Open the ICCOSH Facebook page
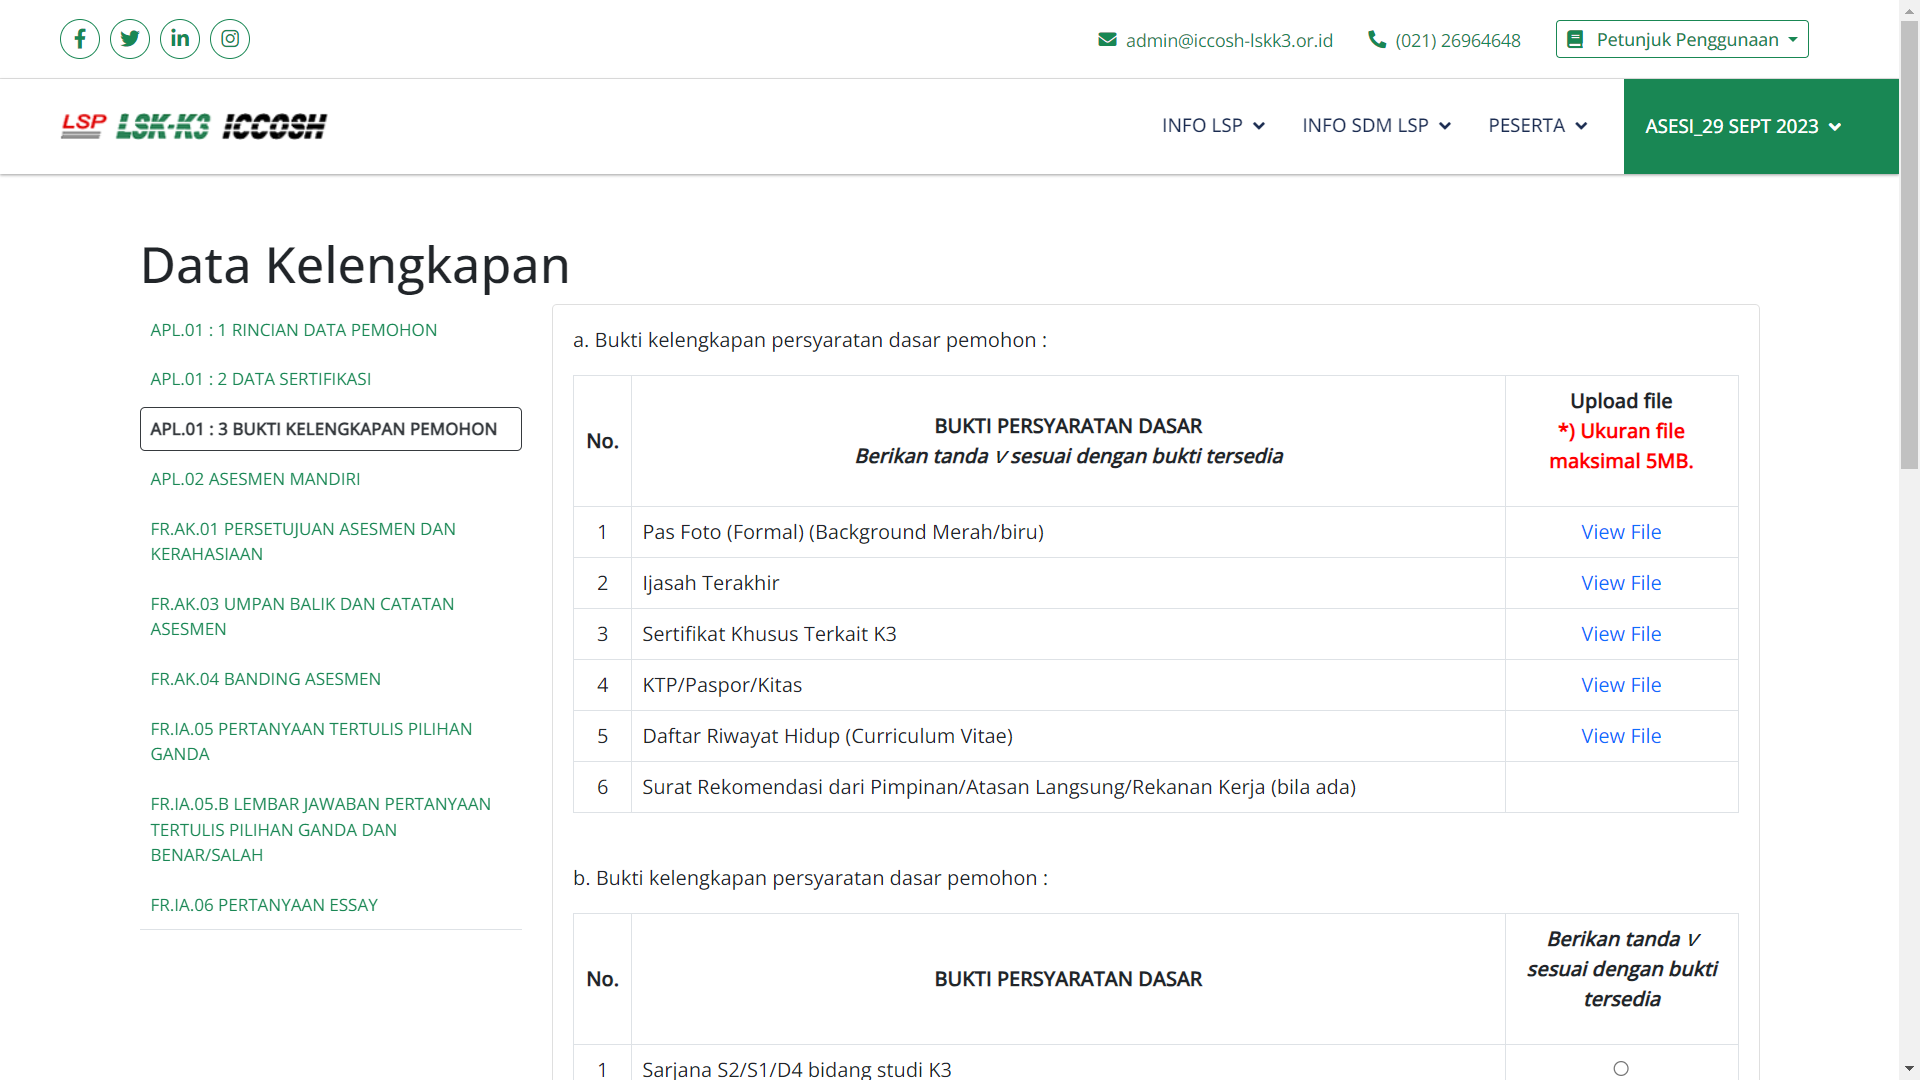Image resolution: width=1920 pixels, height=1080 pixels. [x=80, y=39]
